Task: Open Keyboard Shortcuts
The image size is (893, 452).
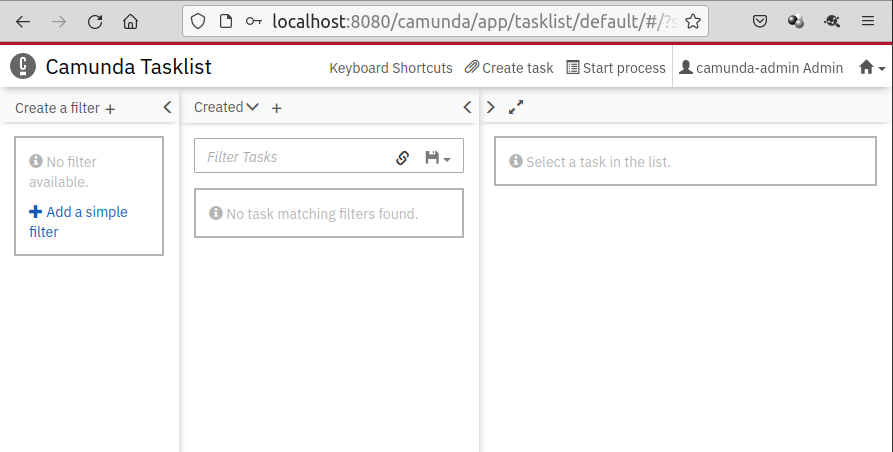Action: pyautogui.click(x=391, y=68)
